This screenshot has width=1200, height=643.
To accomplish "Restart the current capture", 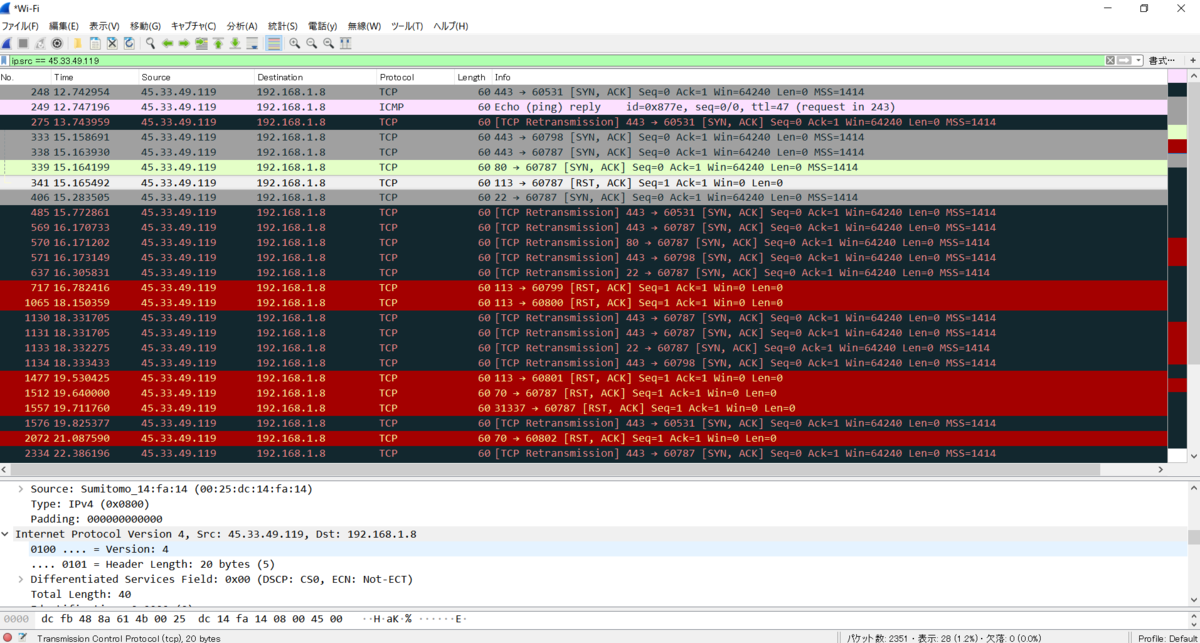I will coord(40,43).
